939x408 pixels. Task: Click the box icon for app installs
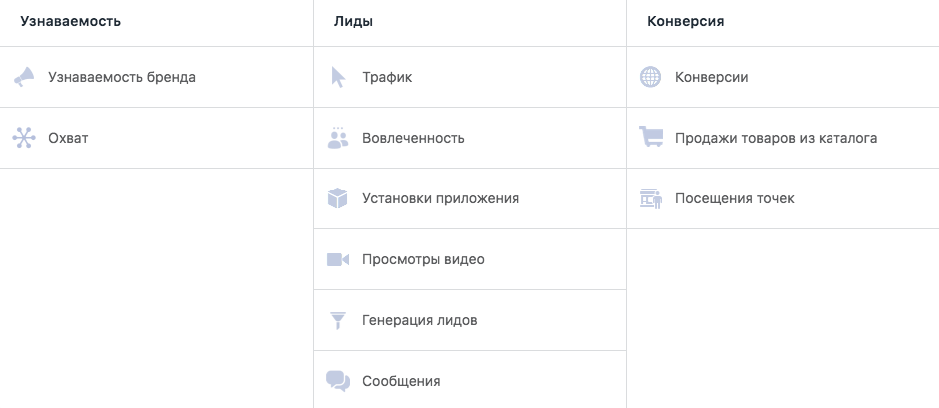point(338,198)
